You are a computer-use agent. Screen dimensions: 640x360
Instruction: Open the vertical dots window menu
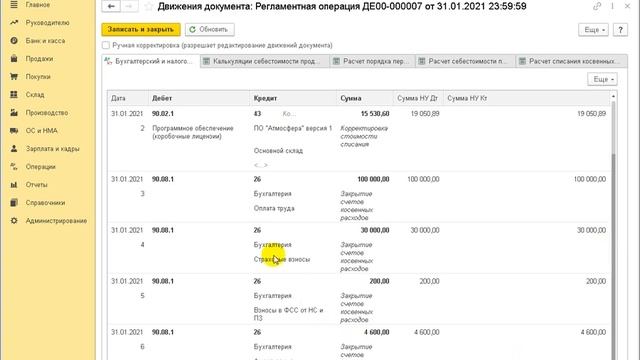tap(612, 6)
